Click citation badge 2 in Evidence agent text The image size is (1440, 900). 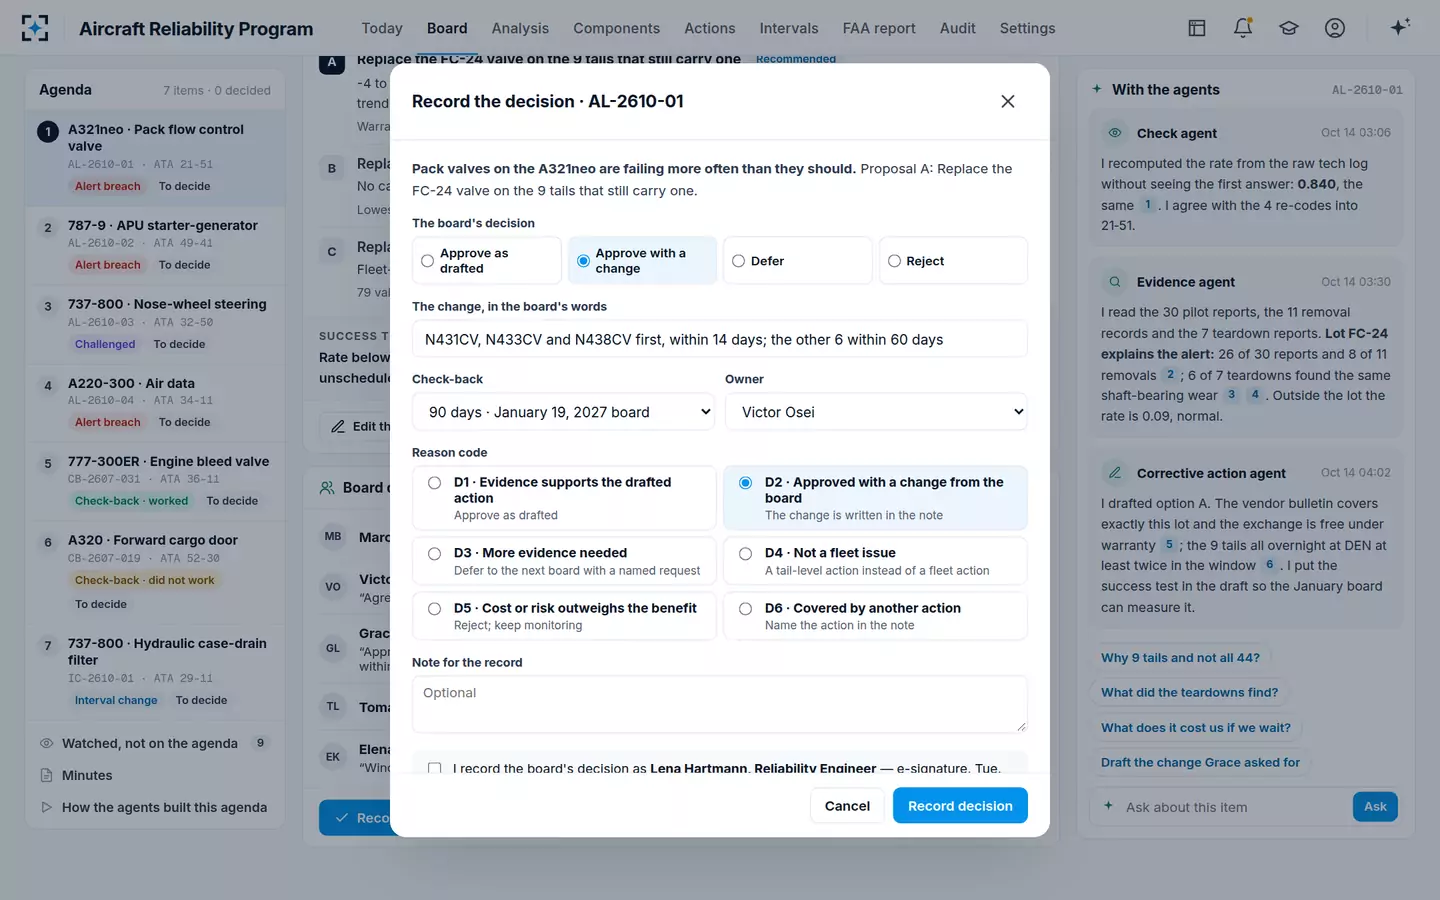click(1170, 375)
